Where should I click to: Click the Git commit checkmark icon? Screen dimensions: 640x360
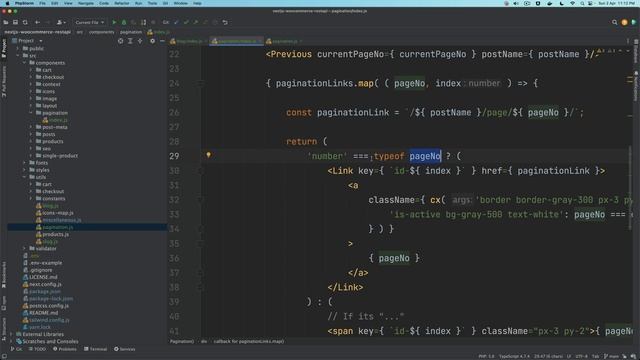pyautogui.click(x=186, y=22)
